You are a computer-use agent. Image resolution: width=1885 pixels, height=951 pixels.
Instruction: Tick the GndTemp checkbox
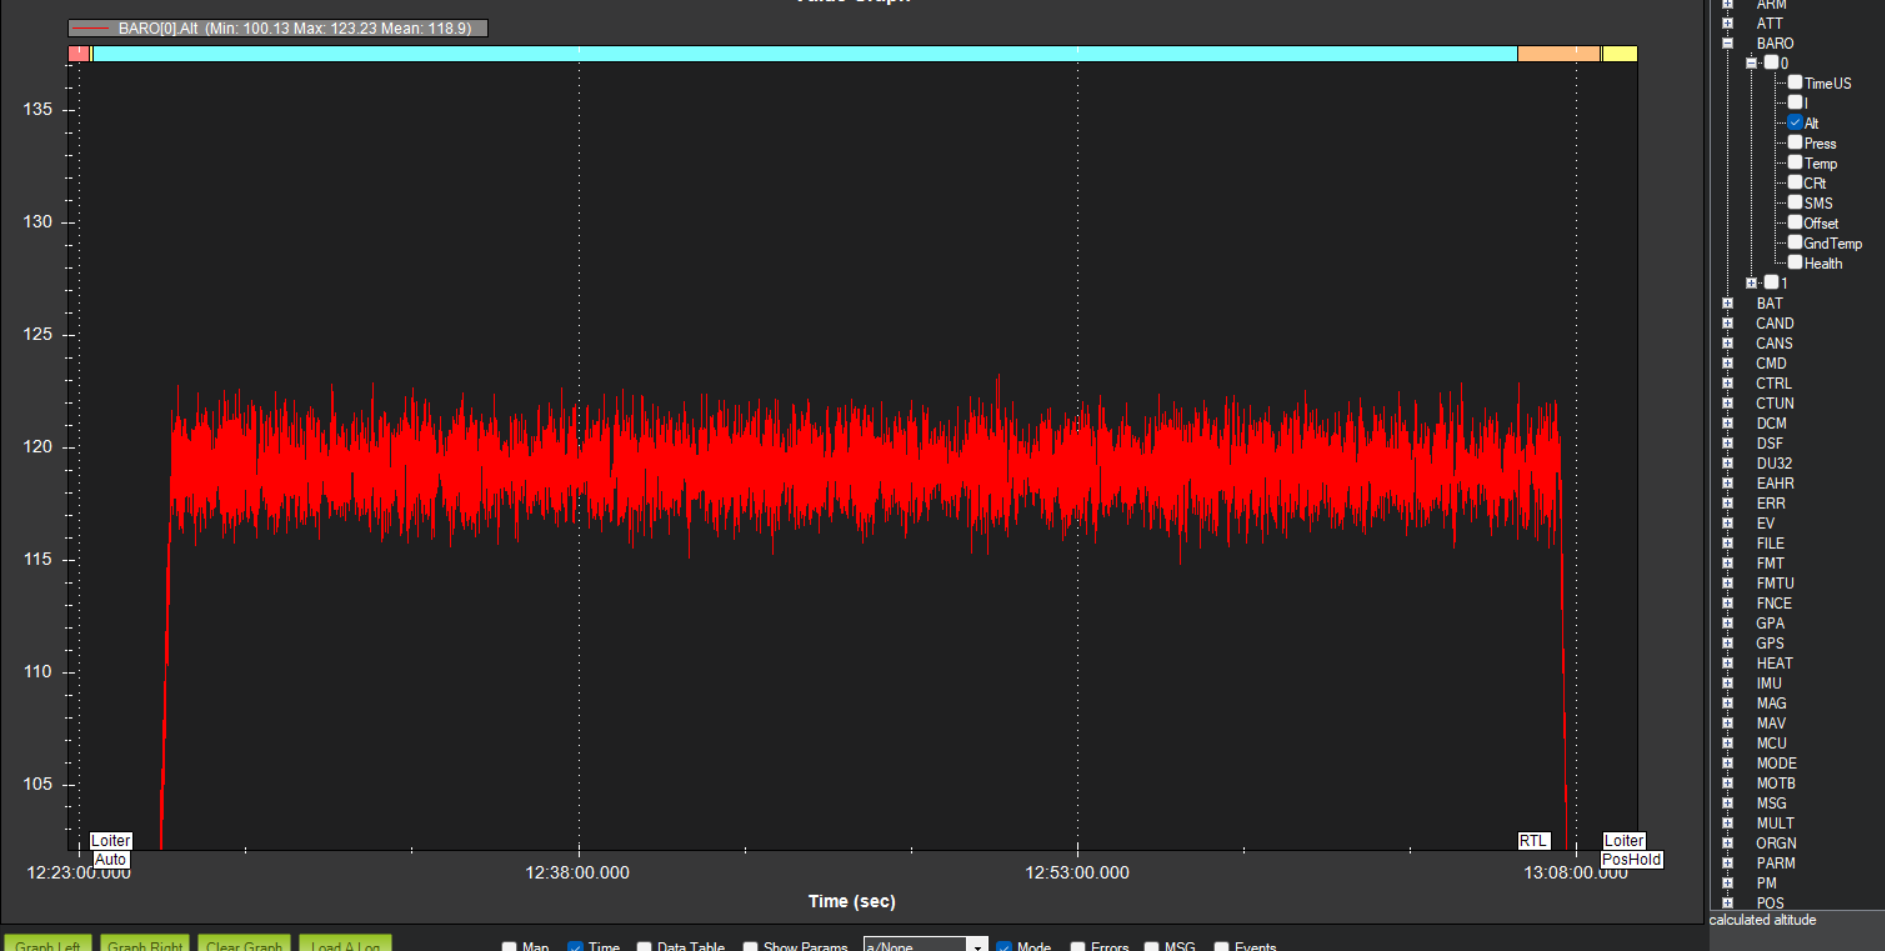pos(1795,242)
